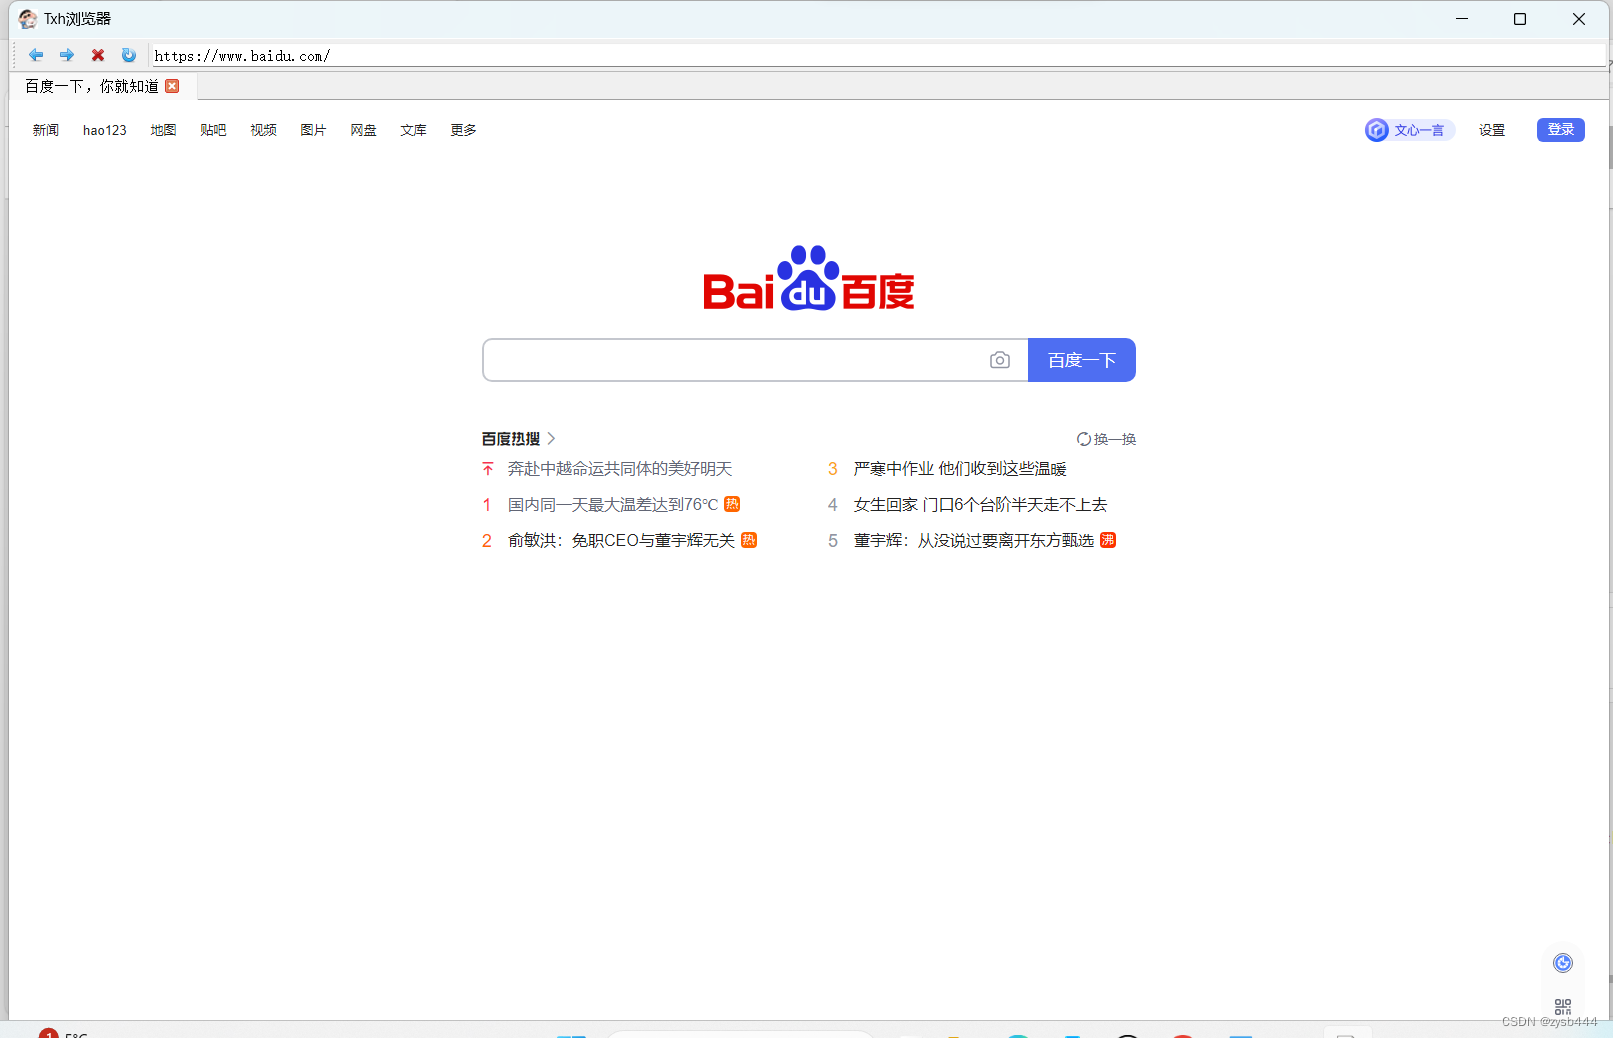The image size is (1613, 1038).
Task: Click the browser back arrow icon
Action: [x=36, y=55]
